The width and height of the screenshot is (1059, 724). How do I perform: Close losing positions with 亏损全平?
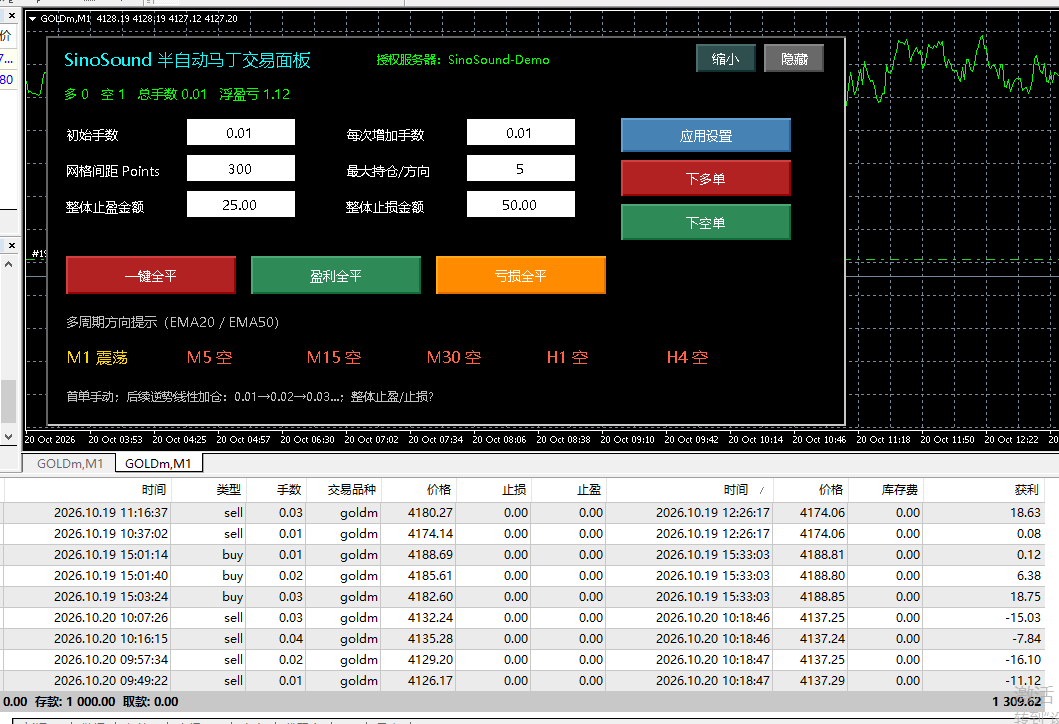[521, 276]
